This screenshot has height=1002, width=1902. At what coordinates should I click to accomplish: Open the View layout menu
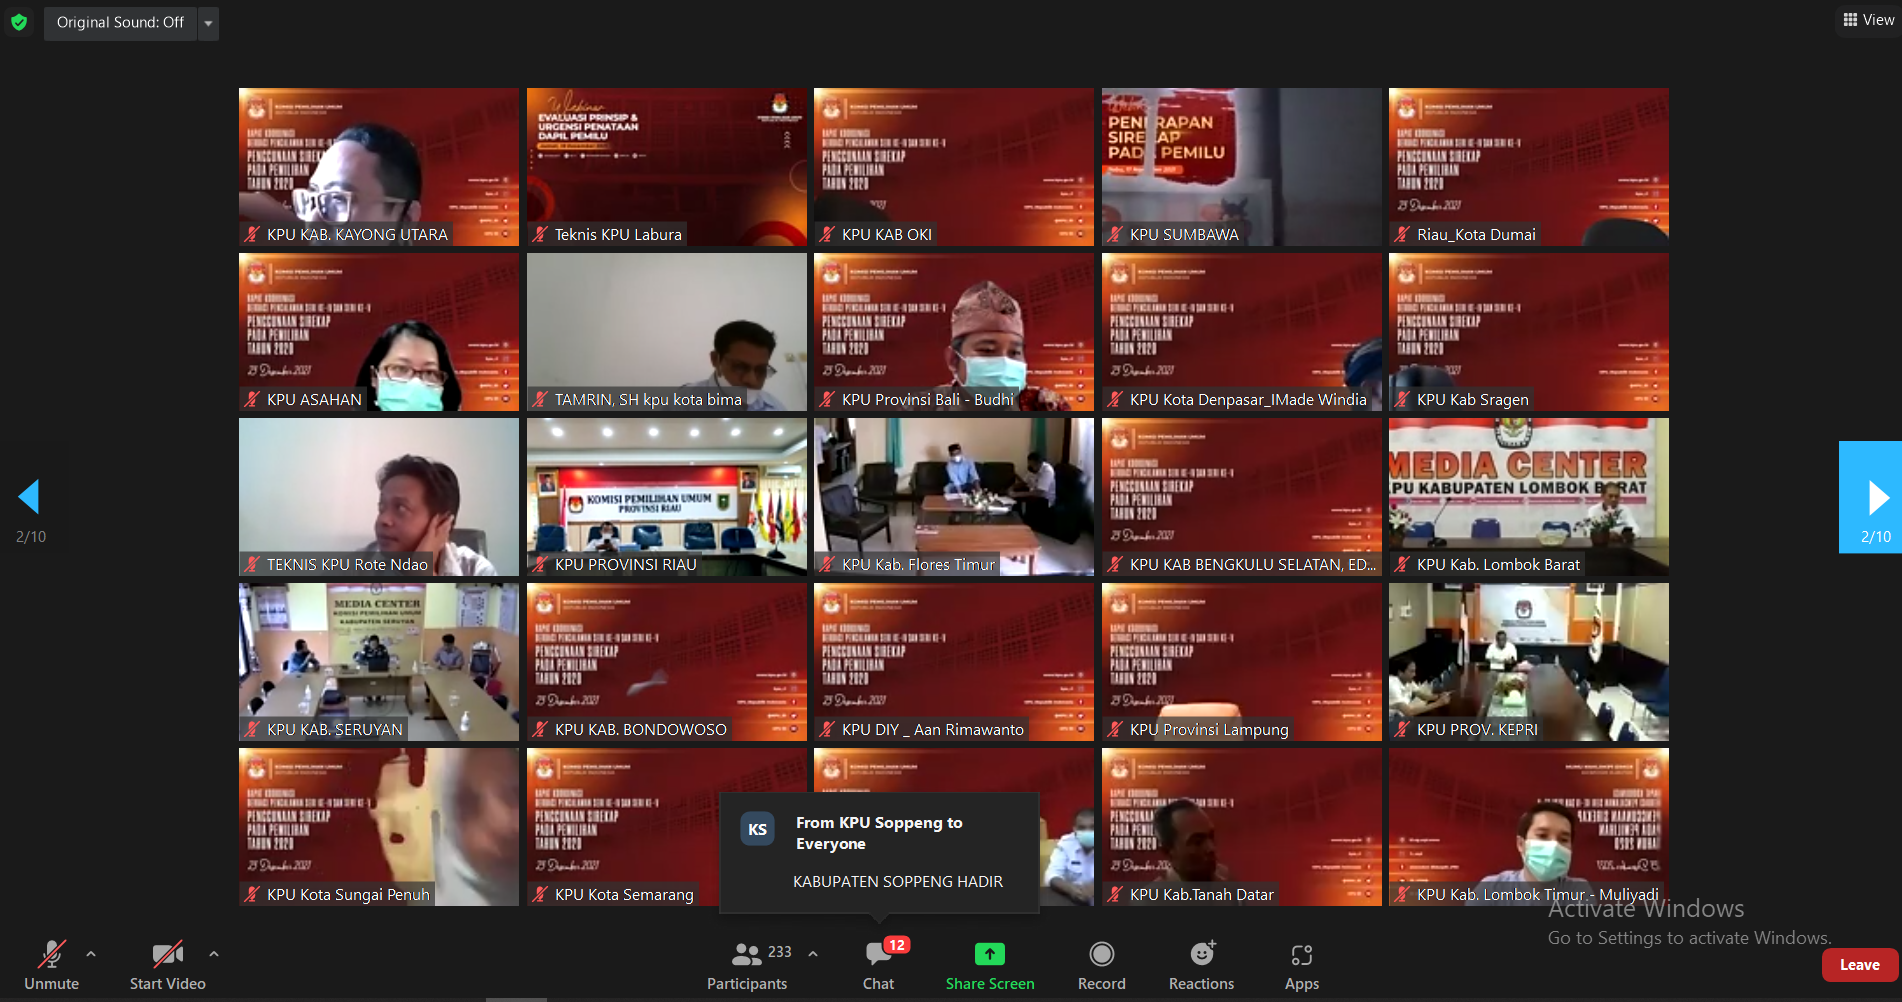tap(1868, 20)
